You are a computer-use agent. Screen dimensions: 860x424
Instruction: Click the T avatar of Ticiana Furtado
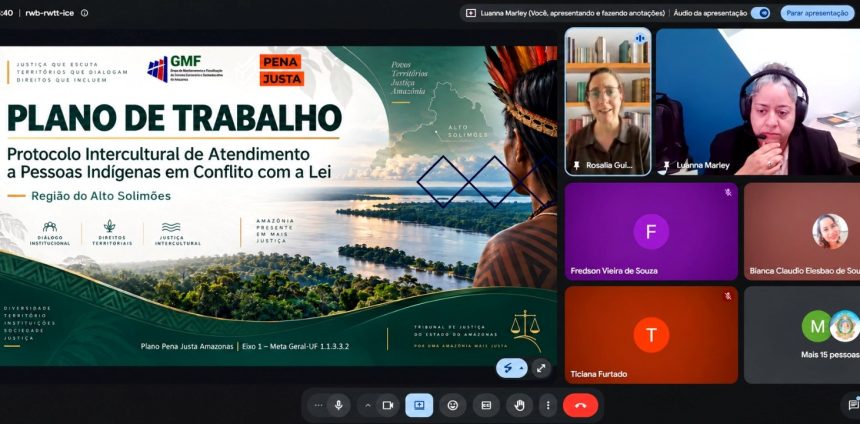(x=651, y=335)
